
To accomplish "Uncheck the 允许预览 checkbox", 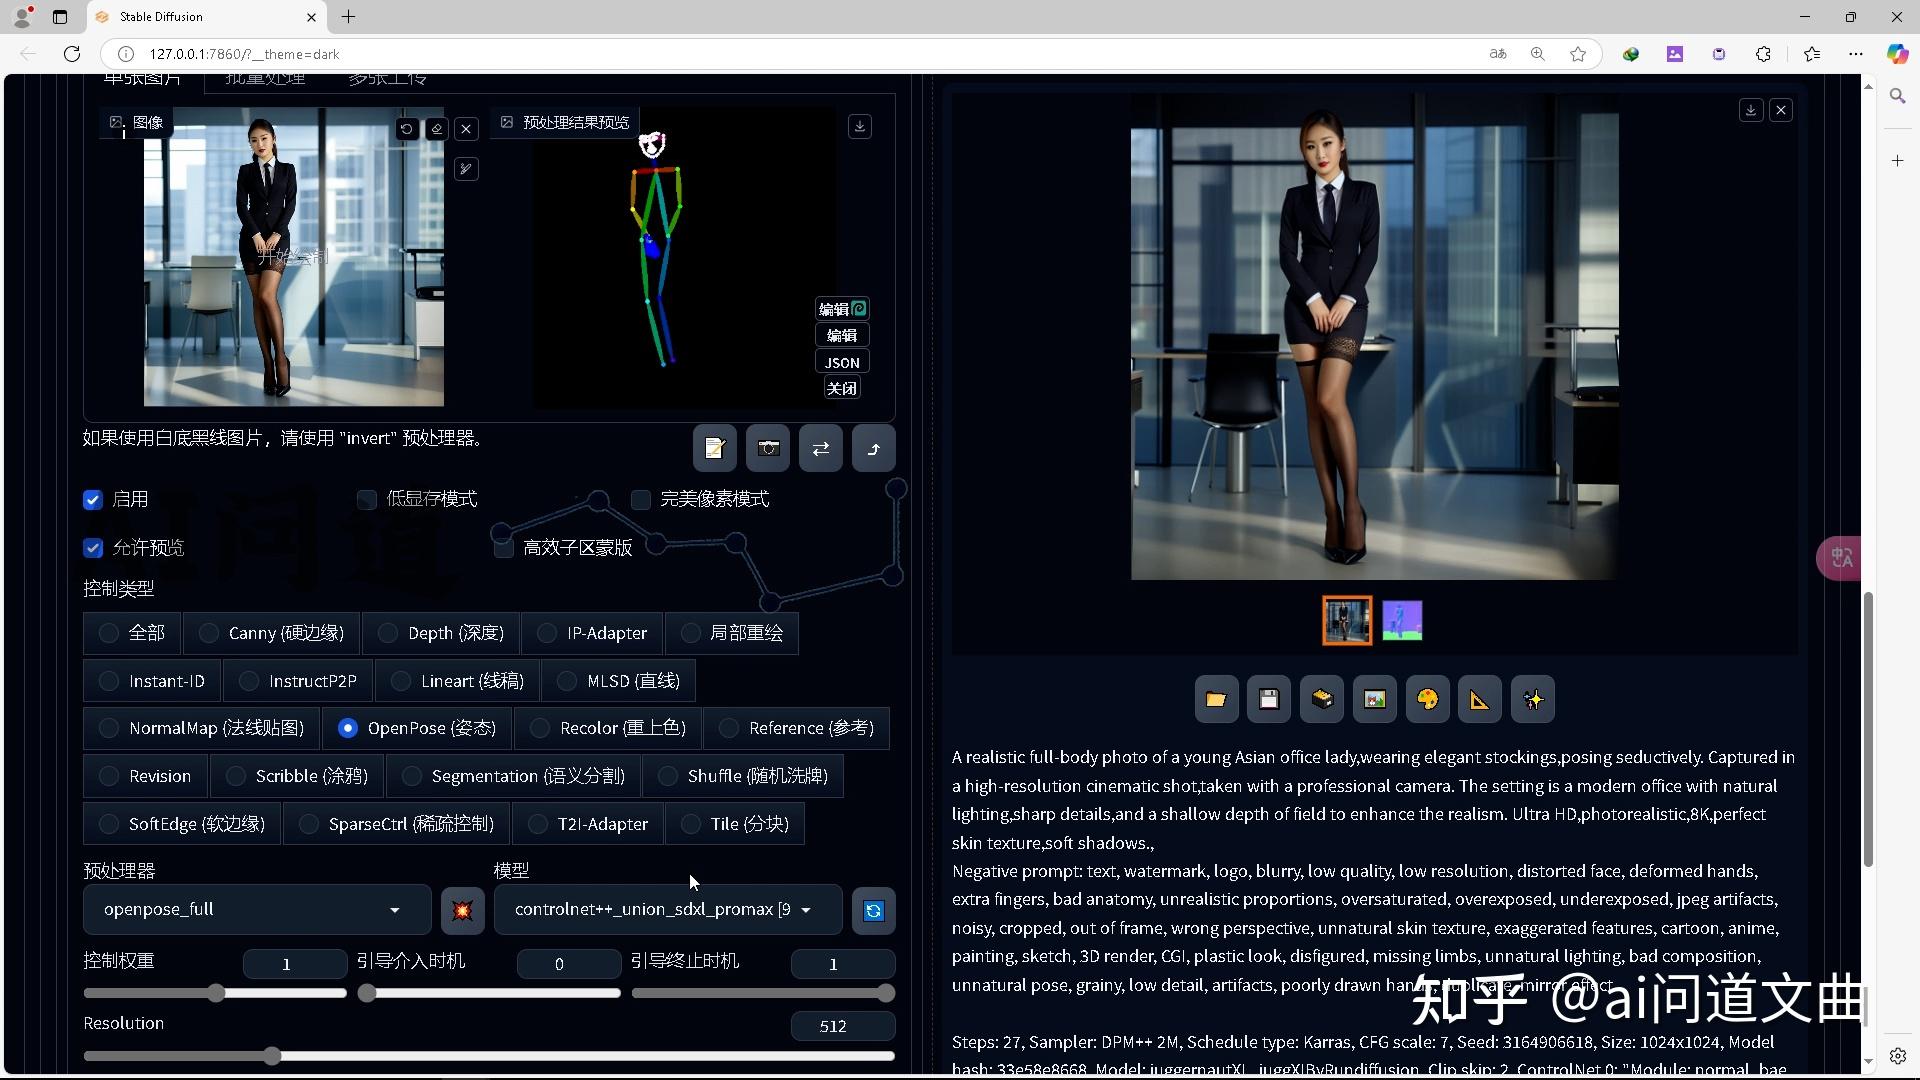I will pos(92,547).
